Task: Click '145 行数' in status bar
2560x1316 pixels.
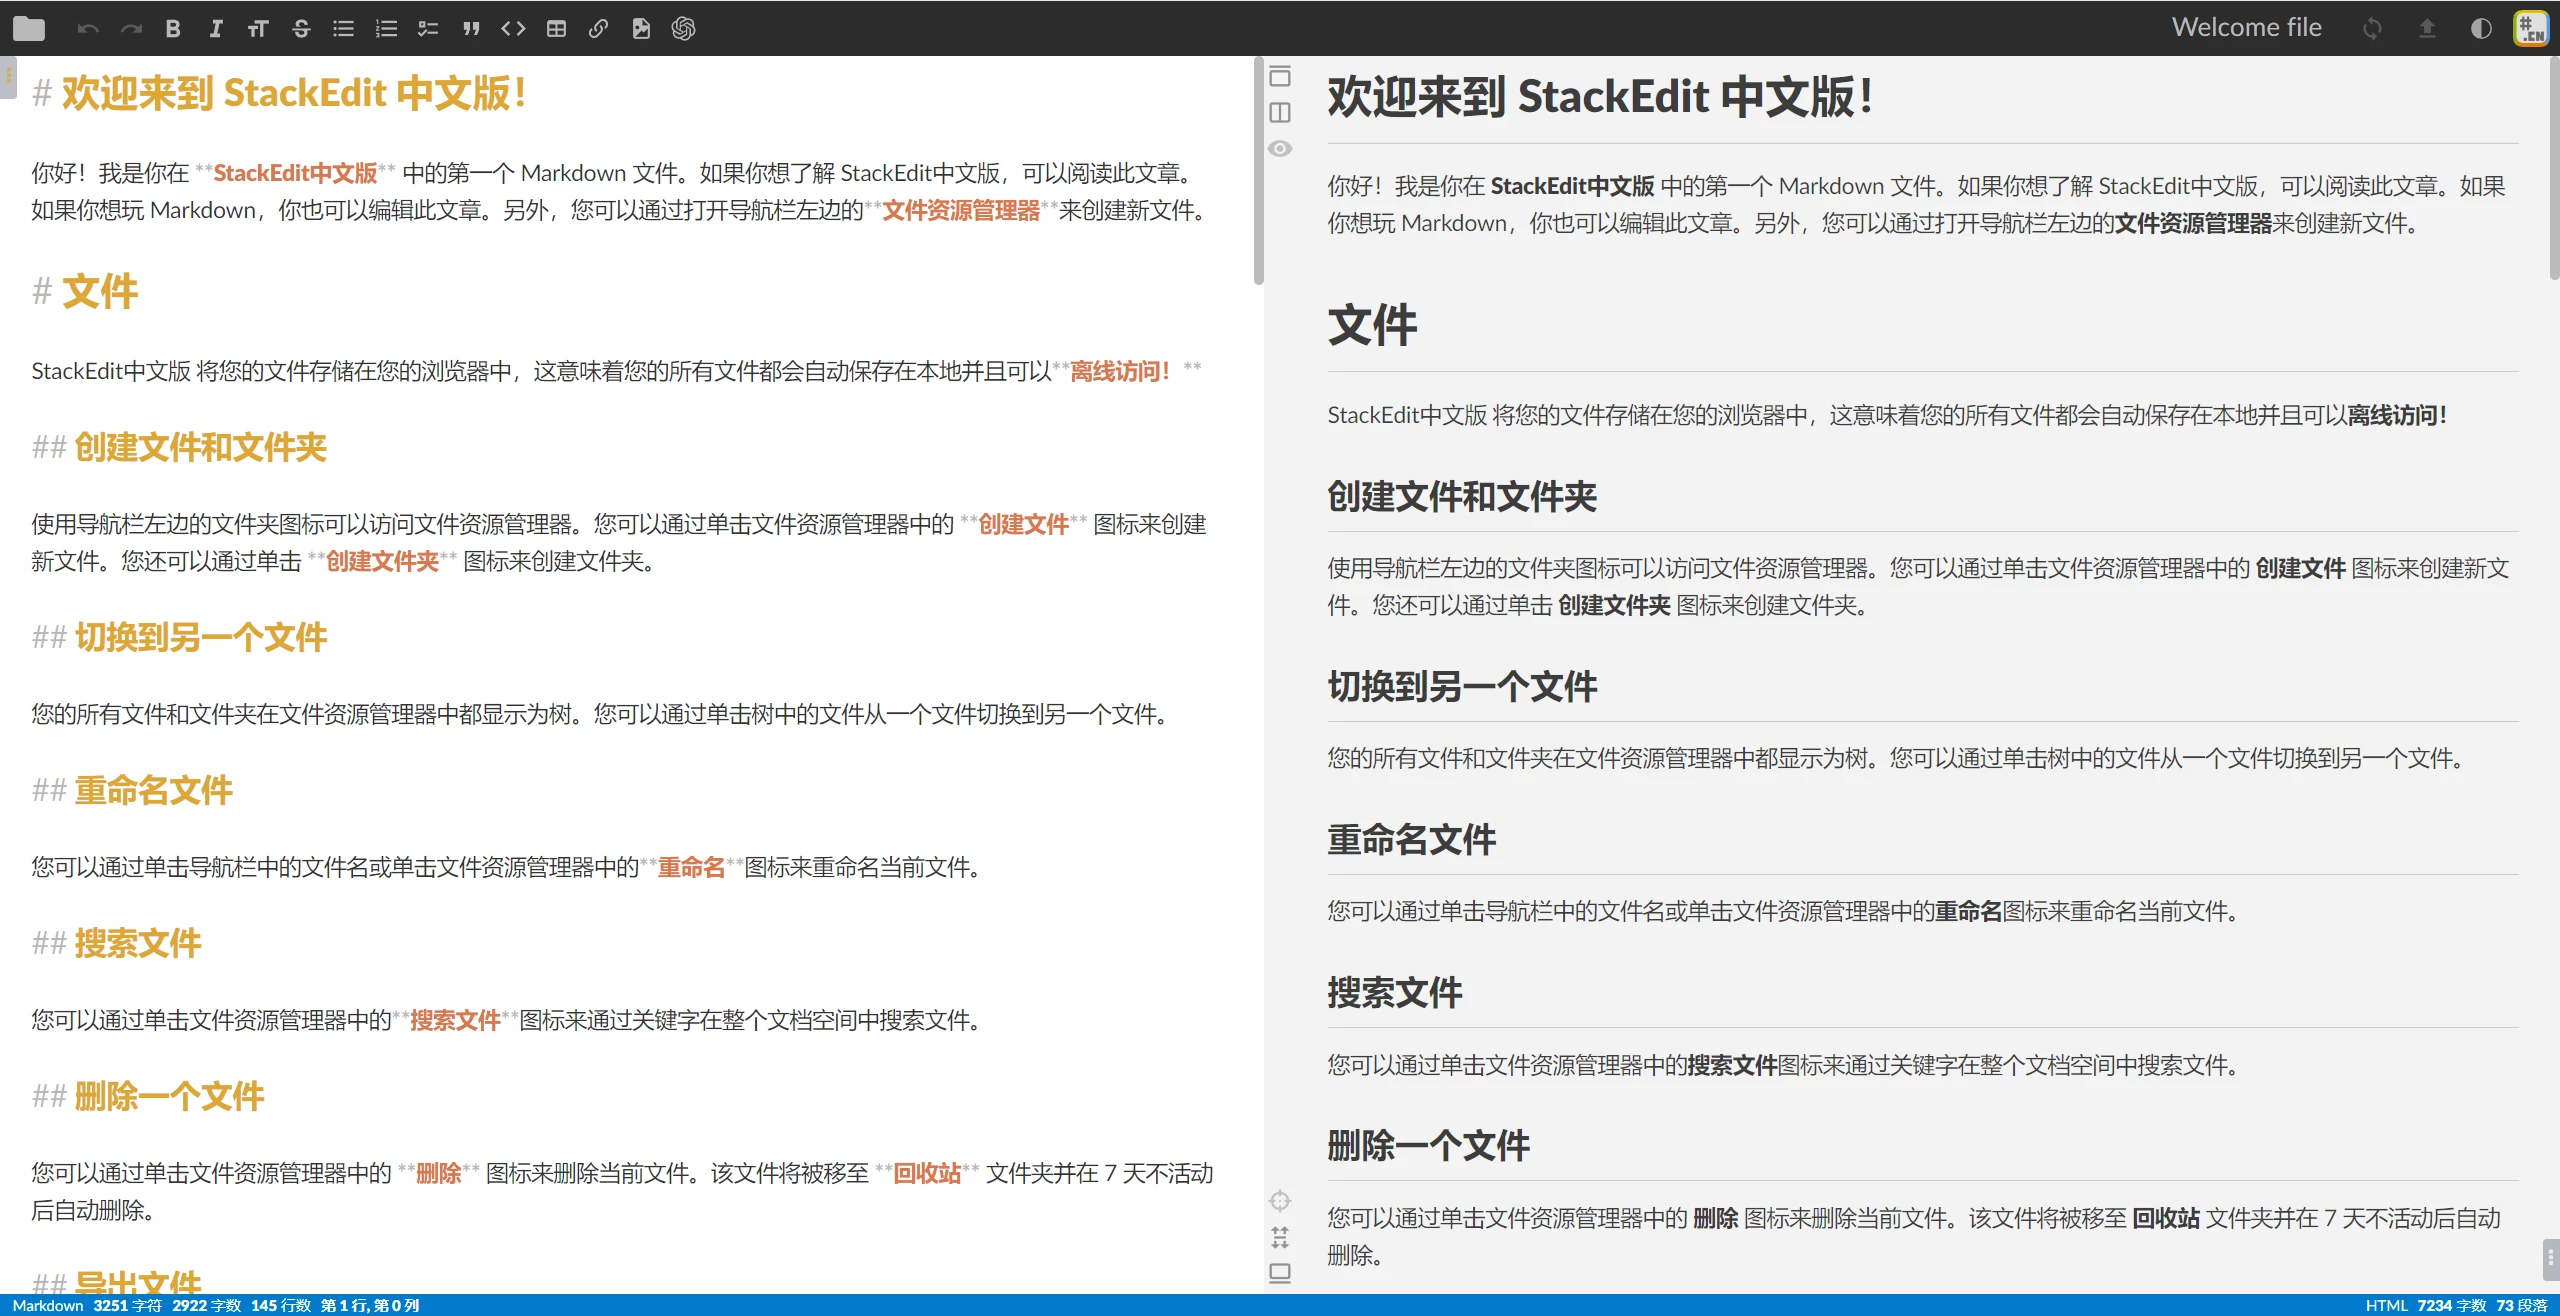Action: point(280,1305)
